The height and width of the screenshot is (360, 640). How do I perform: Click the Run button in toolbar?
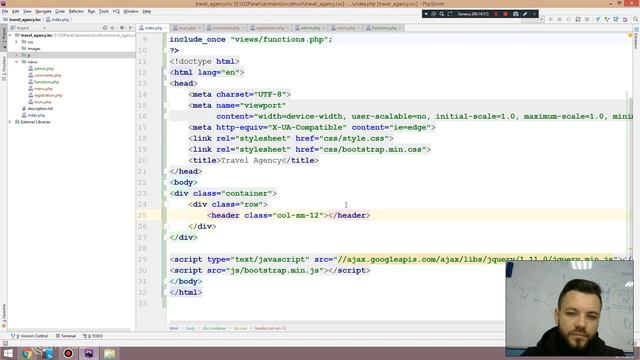coord(551,20)
